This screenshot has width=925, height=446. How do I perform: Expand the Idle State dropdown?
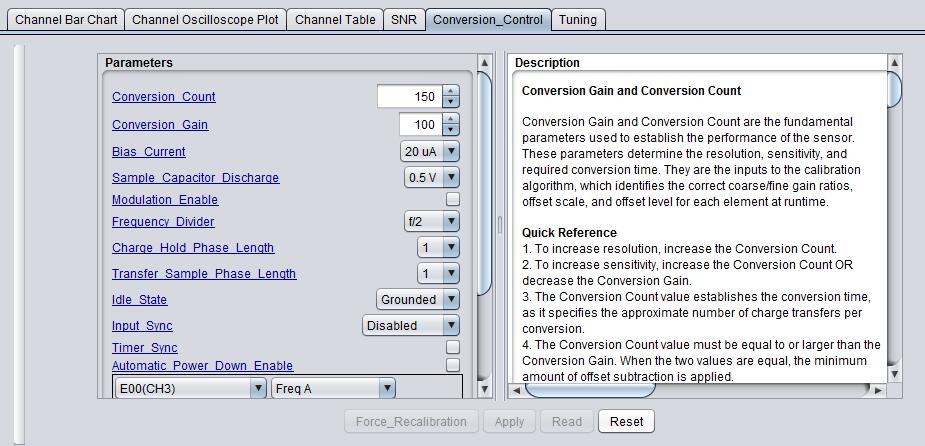418,300
